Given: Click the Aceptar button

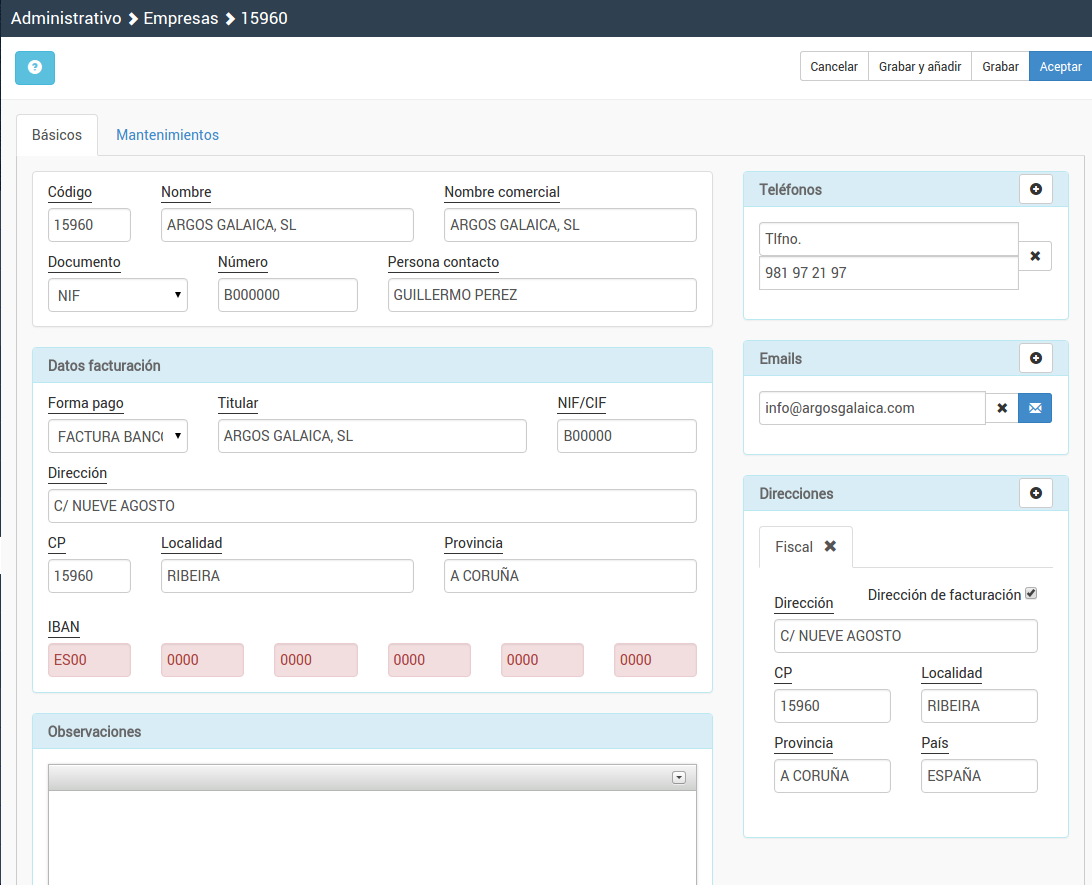Looking at the screenshot, I should (x=1060, y=67).
